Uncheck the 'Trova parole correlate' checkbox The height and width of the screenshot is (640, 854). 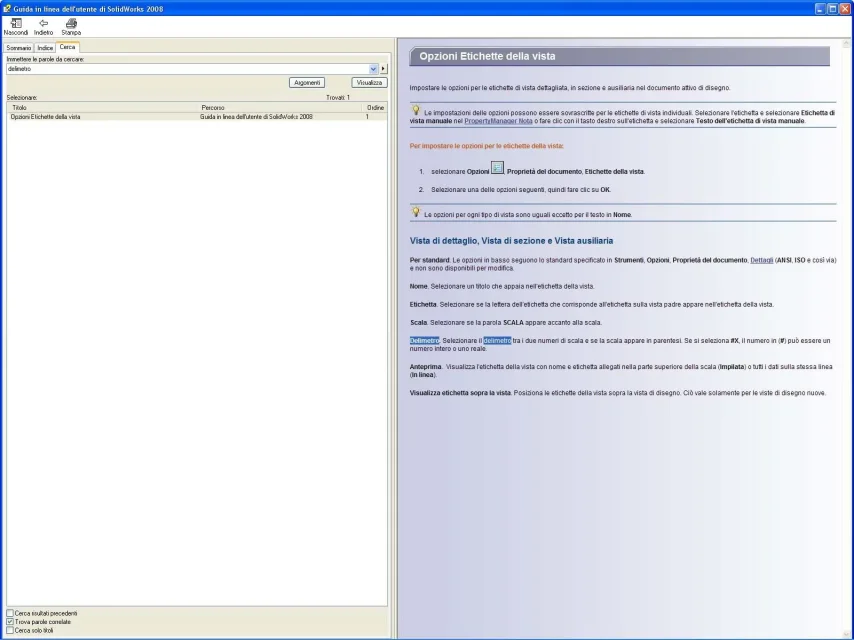(x=11, y=622)
